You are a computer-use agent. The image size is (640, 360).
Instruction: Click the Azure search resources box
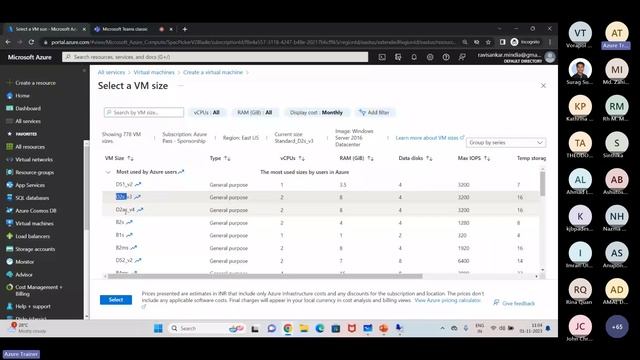(x=215, y=57)
